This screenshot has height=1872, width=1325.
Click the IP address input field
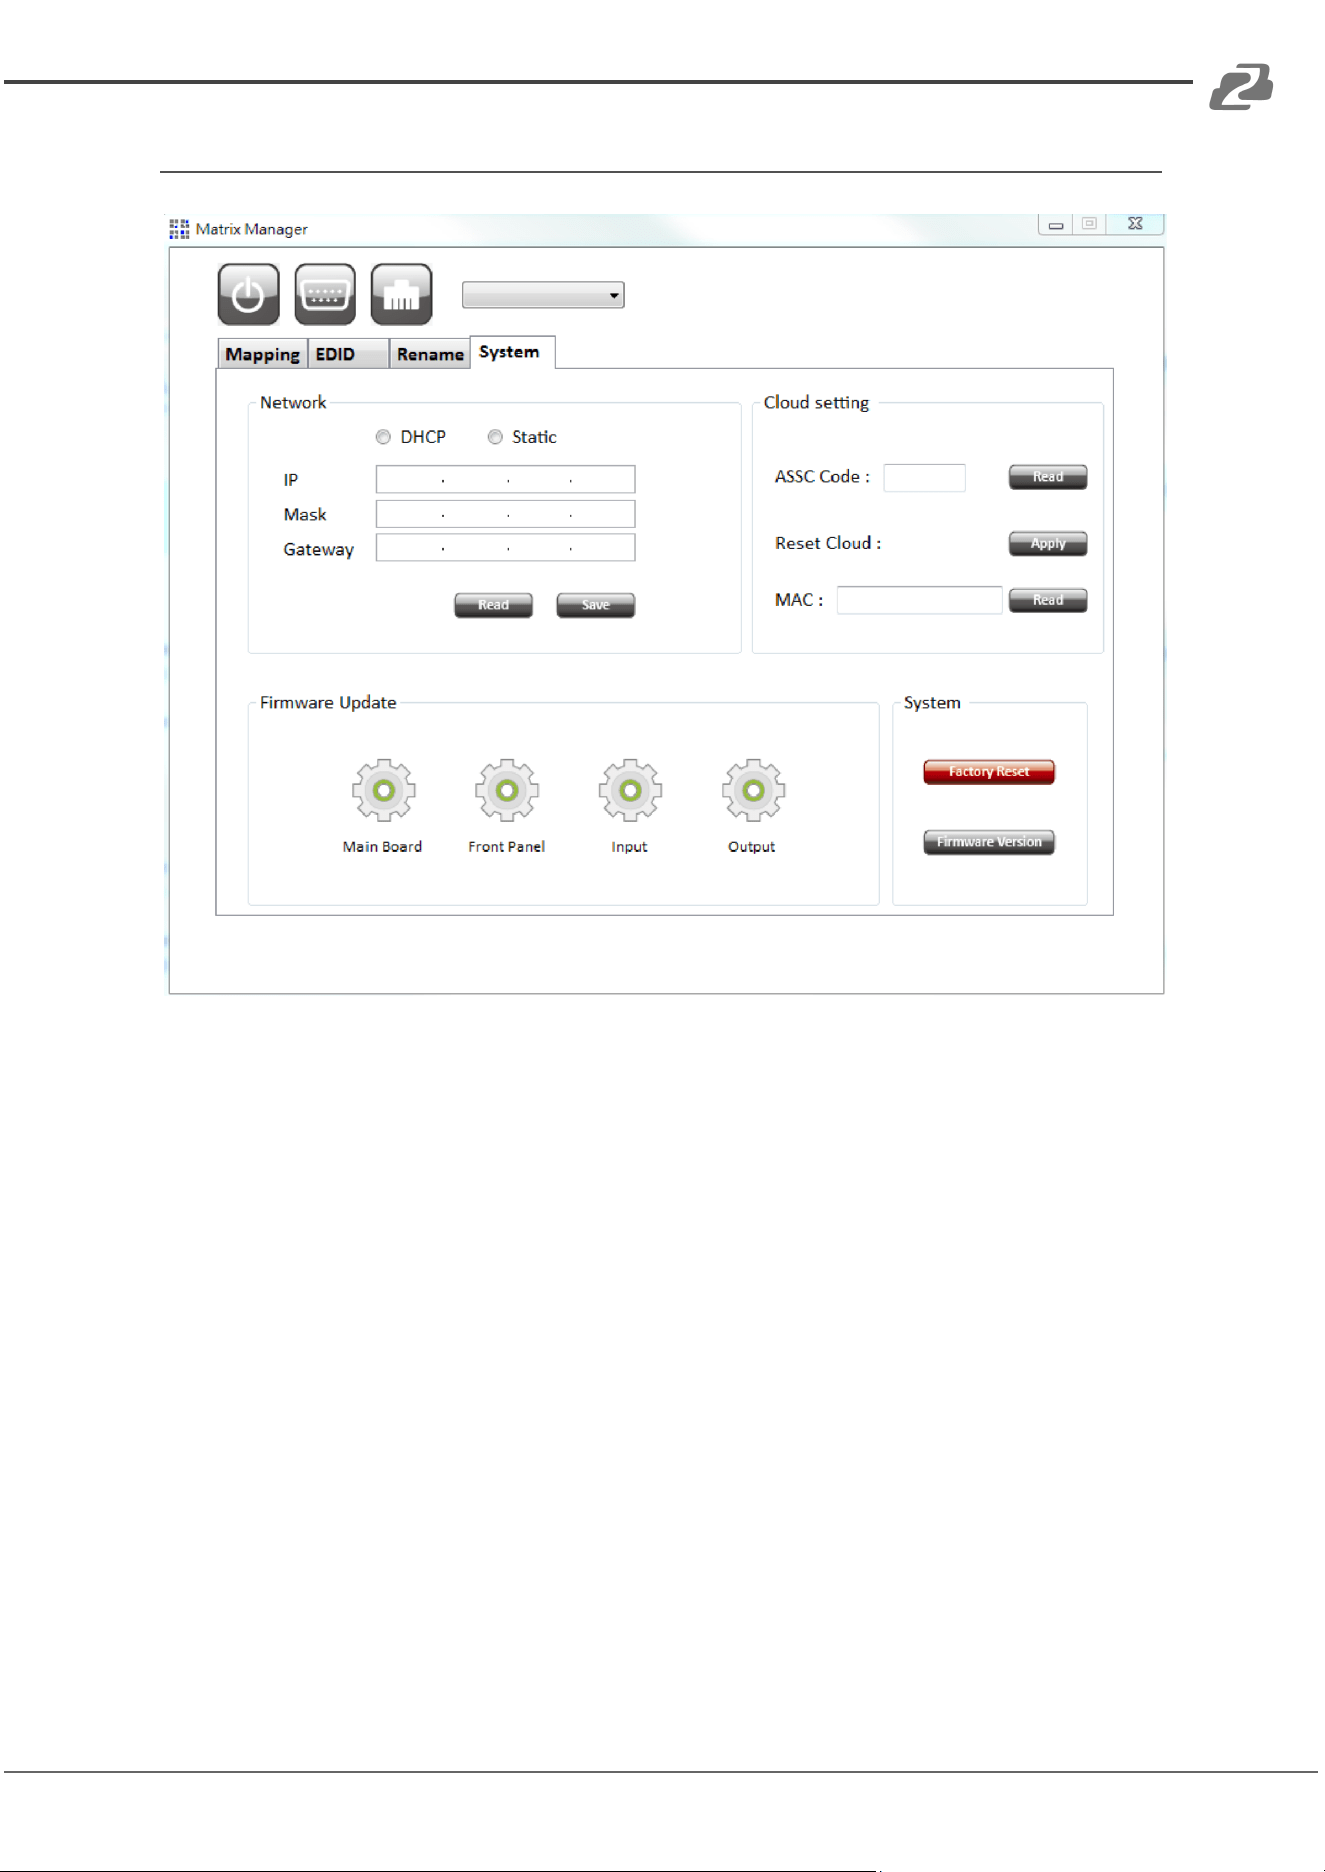click(x=505, y=479)
